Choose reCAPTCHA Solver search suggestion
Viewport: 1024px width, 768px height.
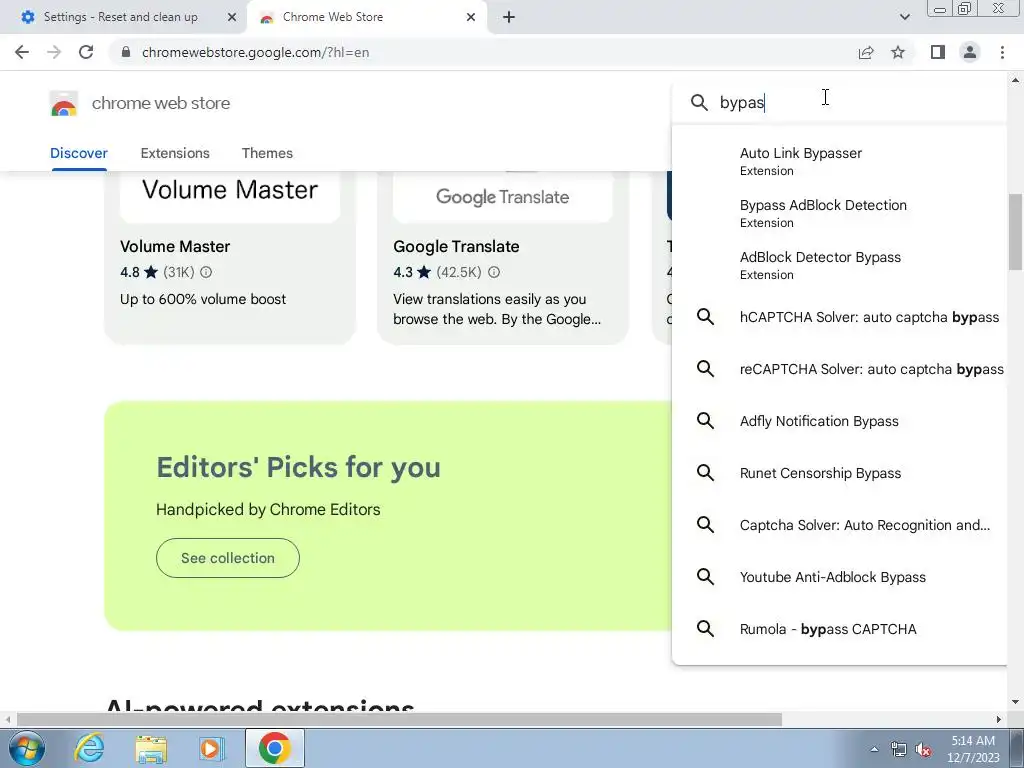(840, 369)
